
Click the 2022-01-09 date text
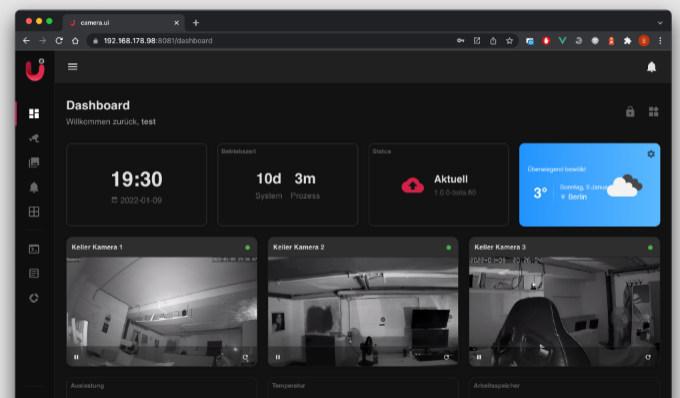141,200
